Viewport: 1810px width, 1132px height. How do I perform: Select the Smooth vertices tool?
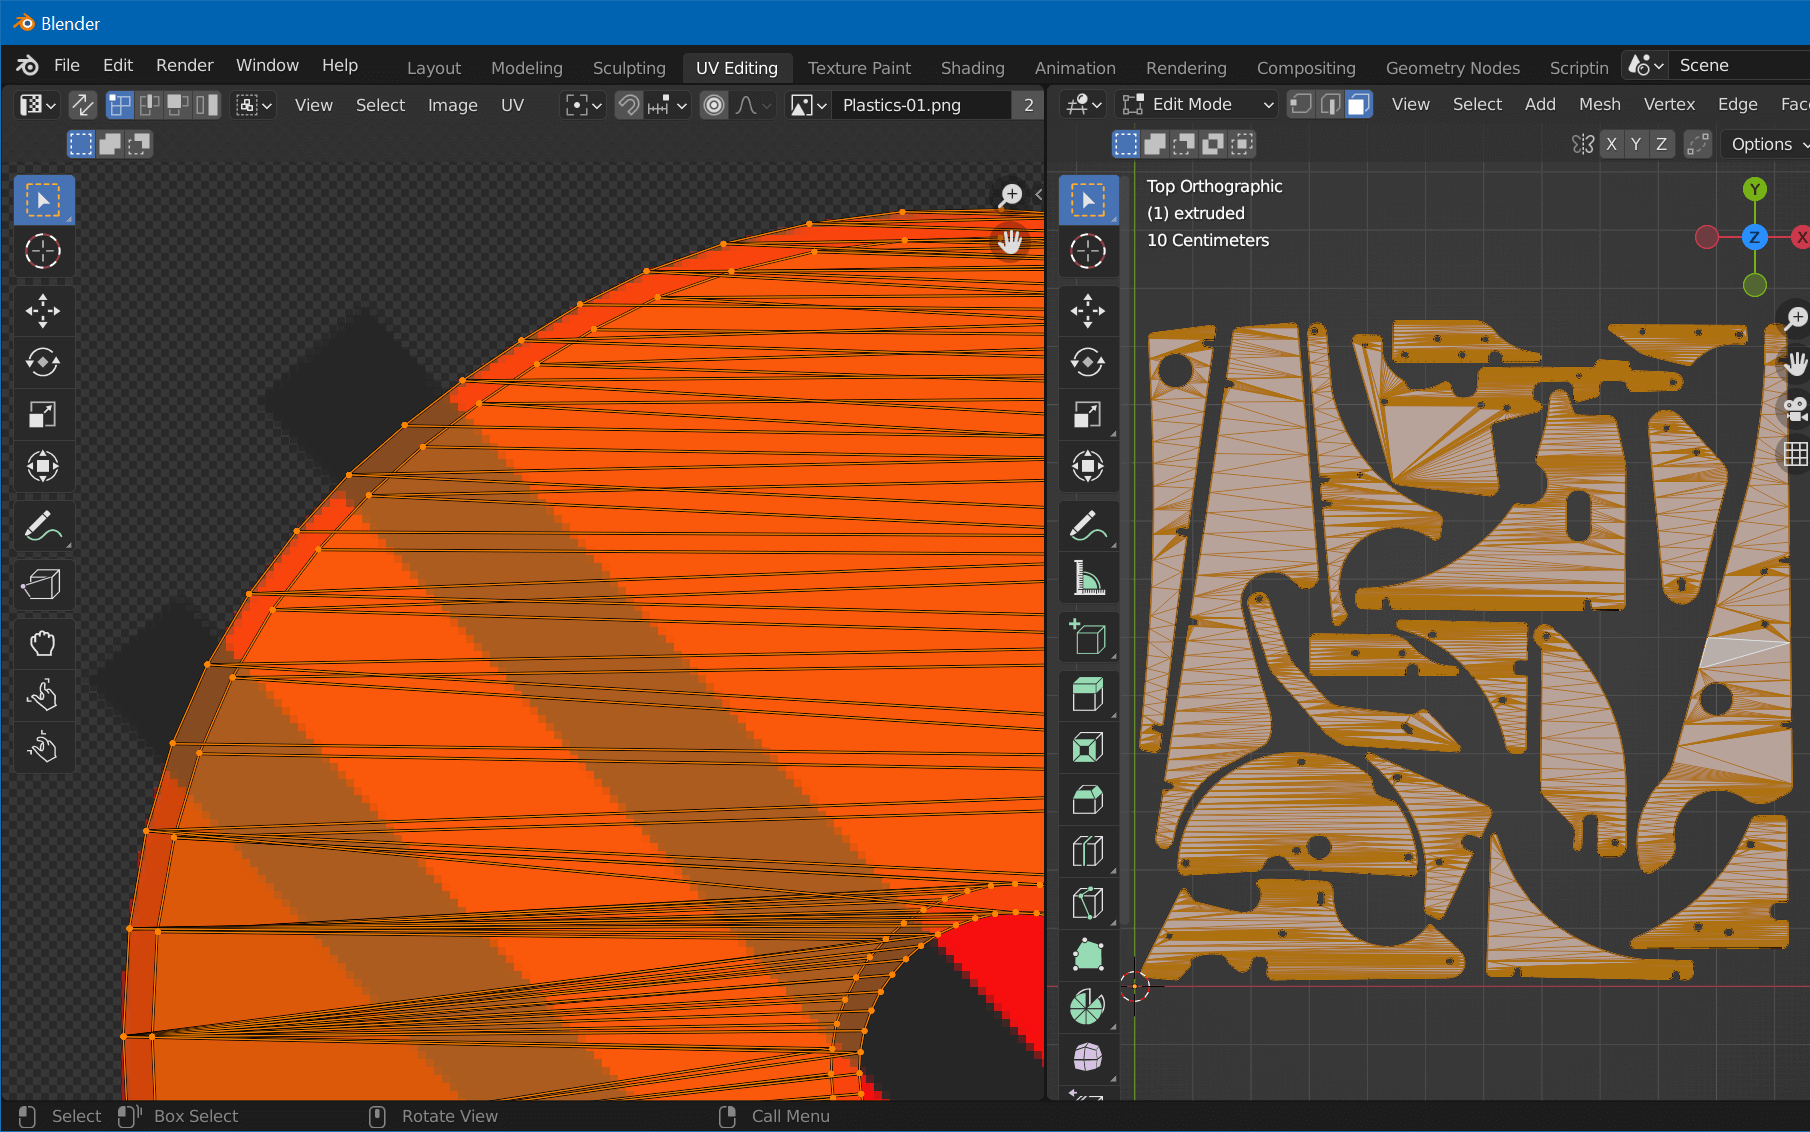(1088, 1058)
